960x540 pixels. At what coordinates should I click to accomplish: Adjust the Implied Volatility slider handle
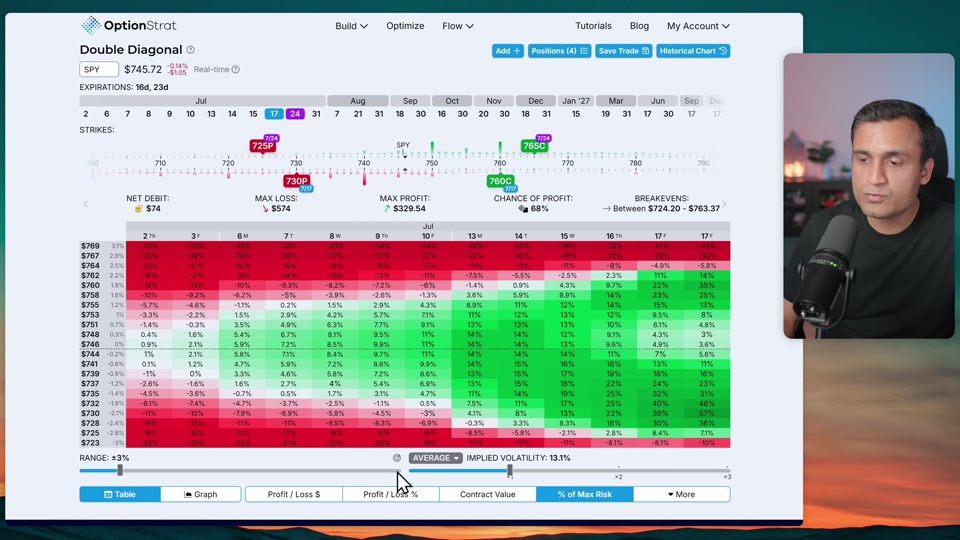[510, 470]
